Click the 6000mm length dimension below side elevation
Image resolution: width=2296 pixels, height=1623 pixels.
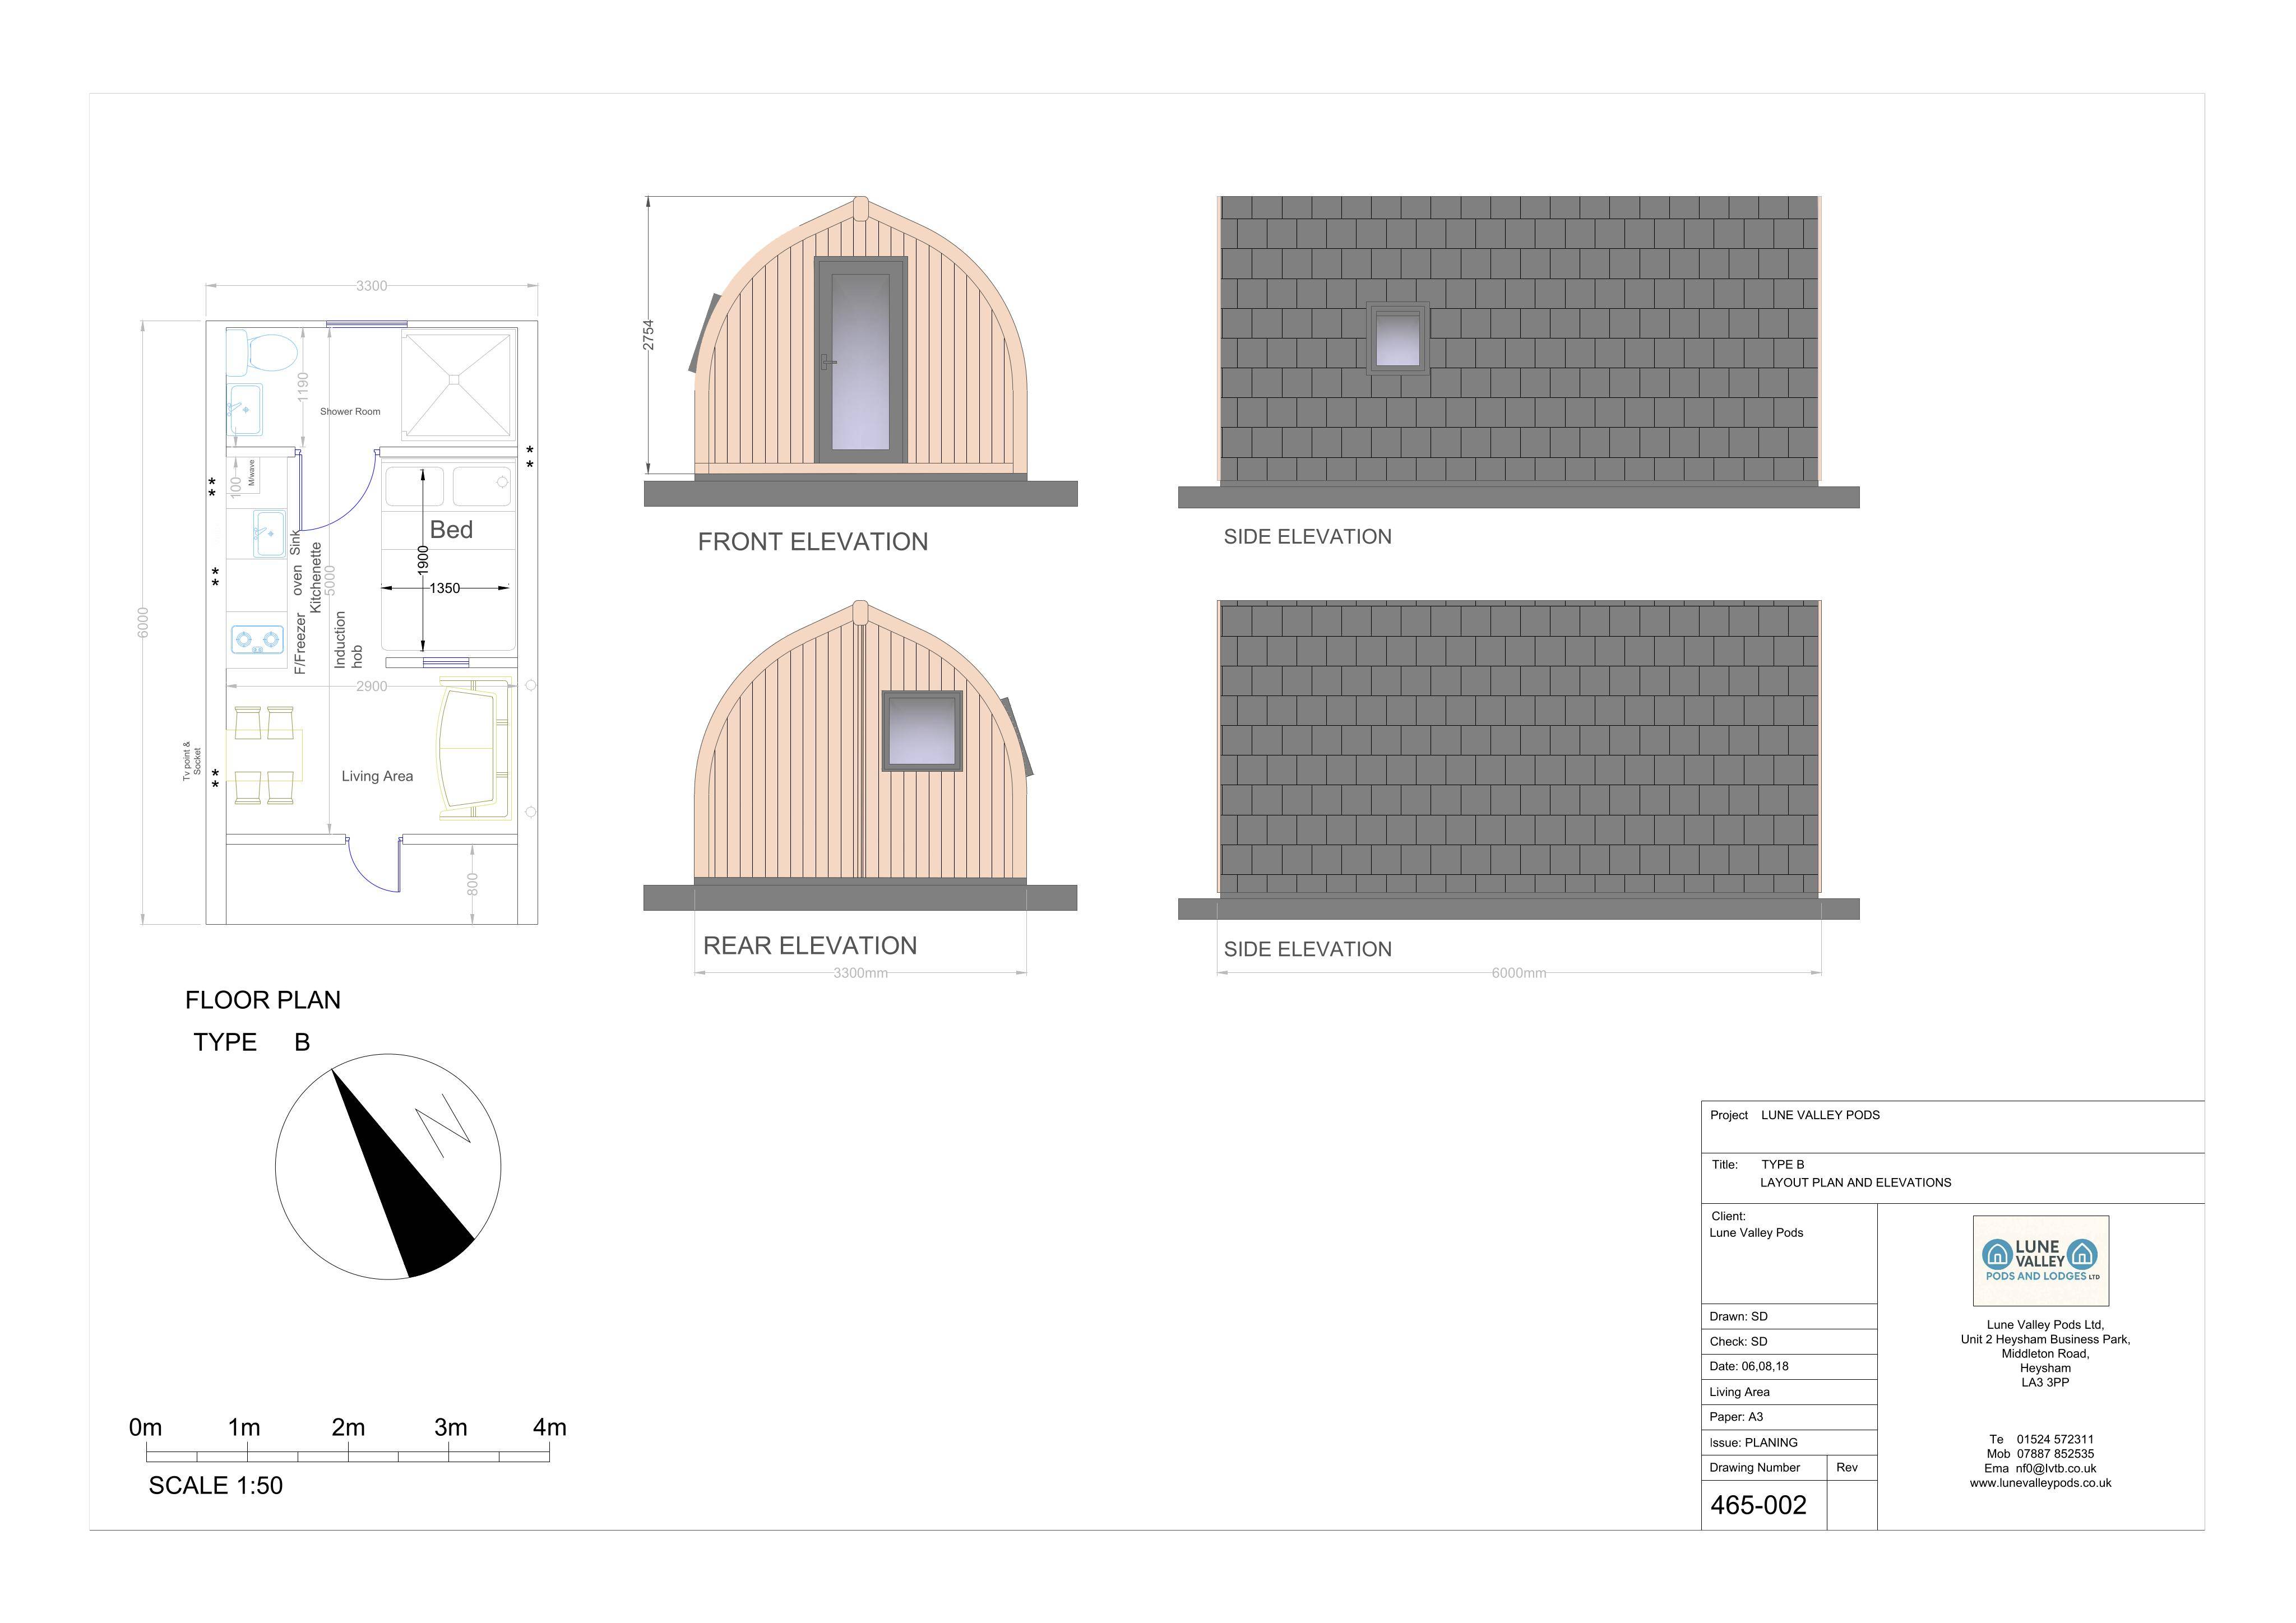[x=1518, y=973]
